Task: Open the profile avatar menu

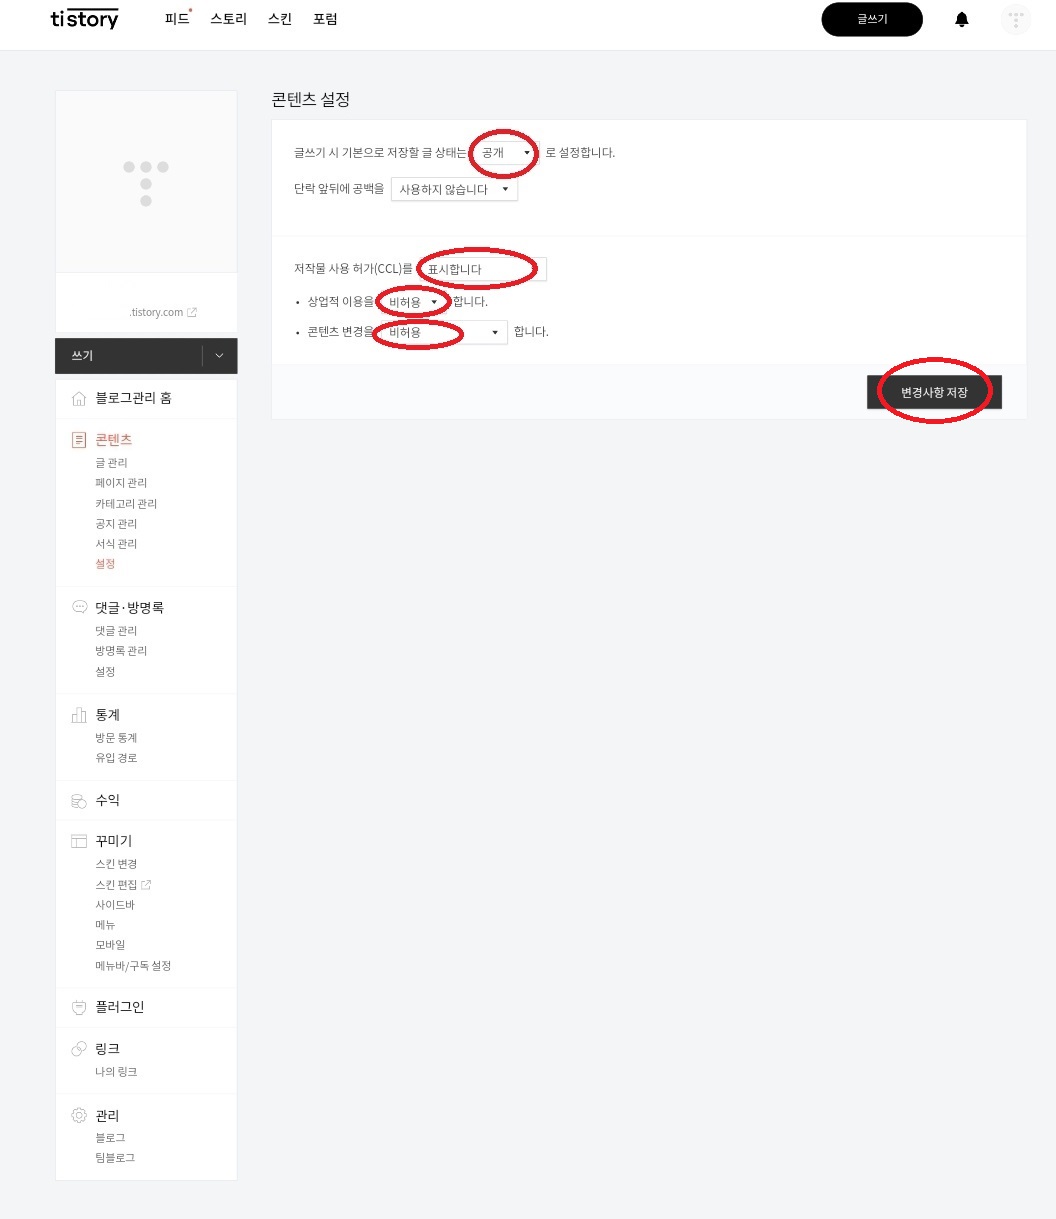Action: (x=1016, y=20)
